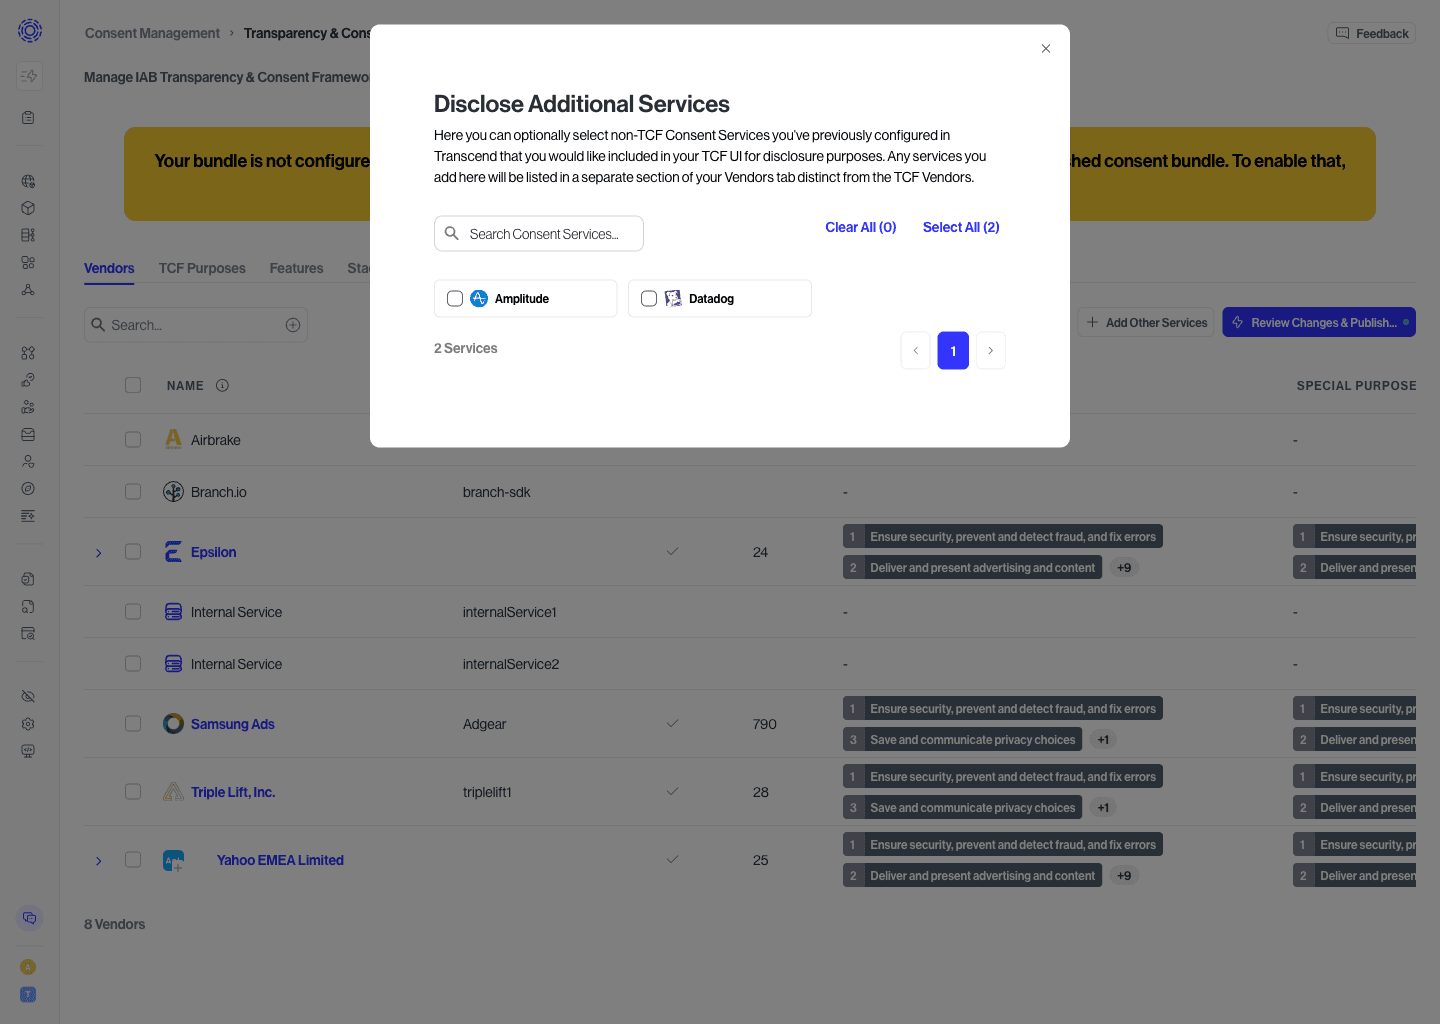1440x1024 pixels.
Task: Click the Add Other Services button
Action: 1146,322
